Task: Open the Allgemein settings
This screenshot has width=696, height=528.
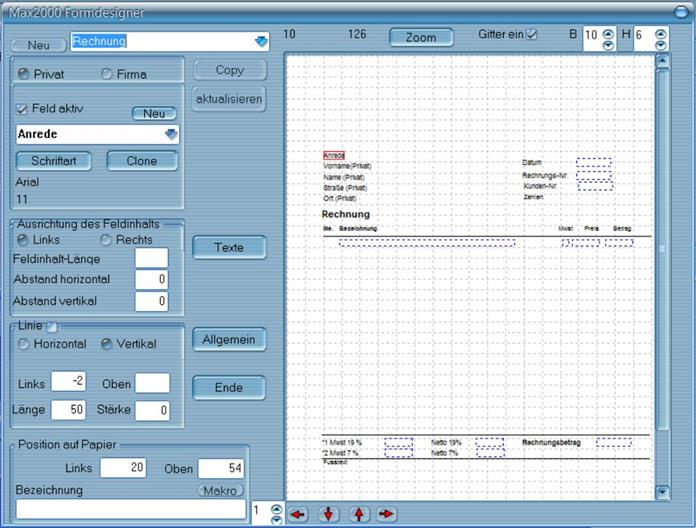Action: [229, 339]
